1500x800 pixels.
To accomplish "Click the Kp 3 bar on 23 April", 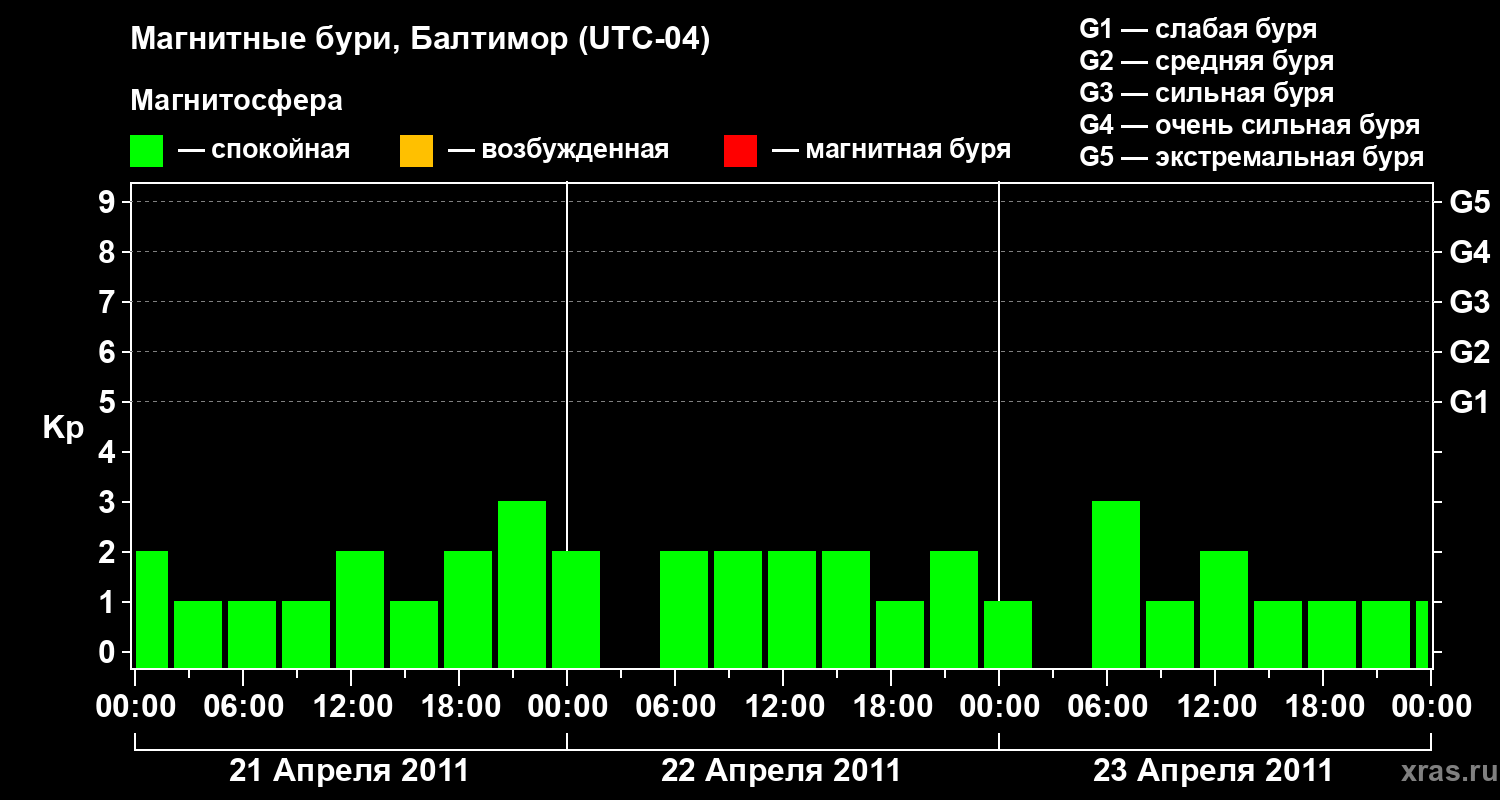I will (x=1116, y=584).
